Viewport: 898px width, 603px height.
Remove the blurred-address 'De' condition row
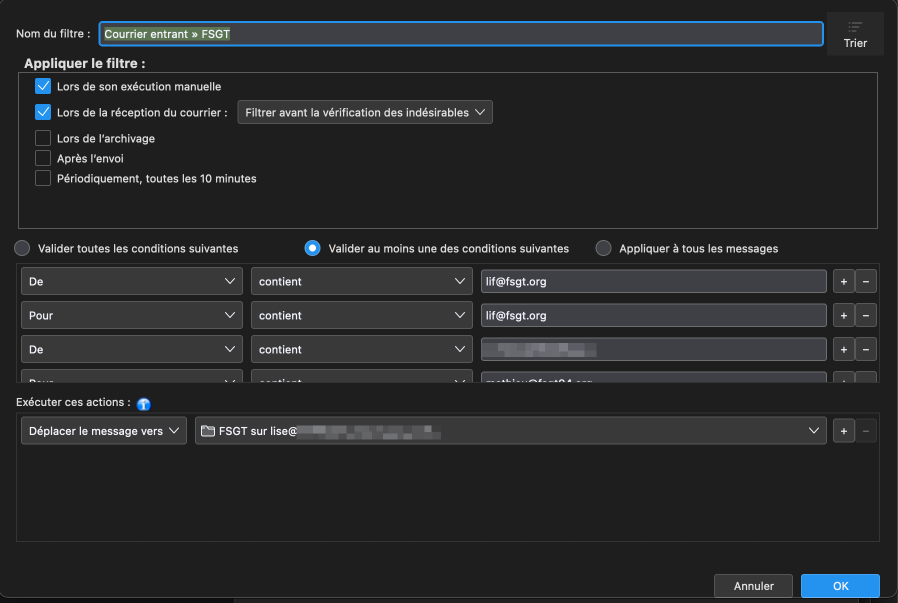click(865, 349)
